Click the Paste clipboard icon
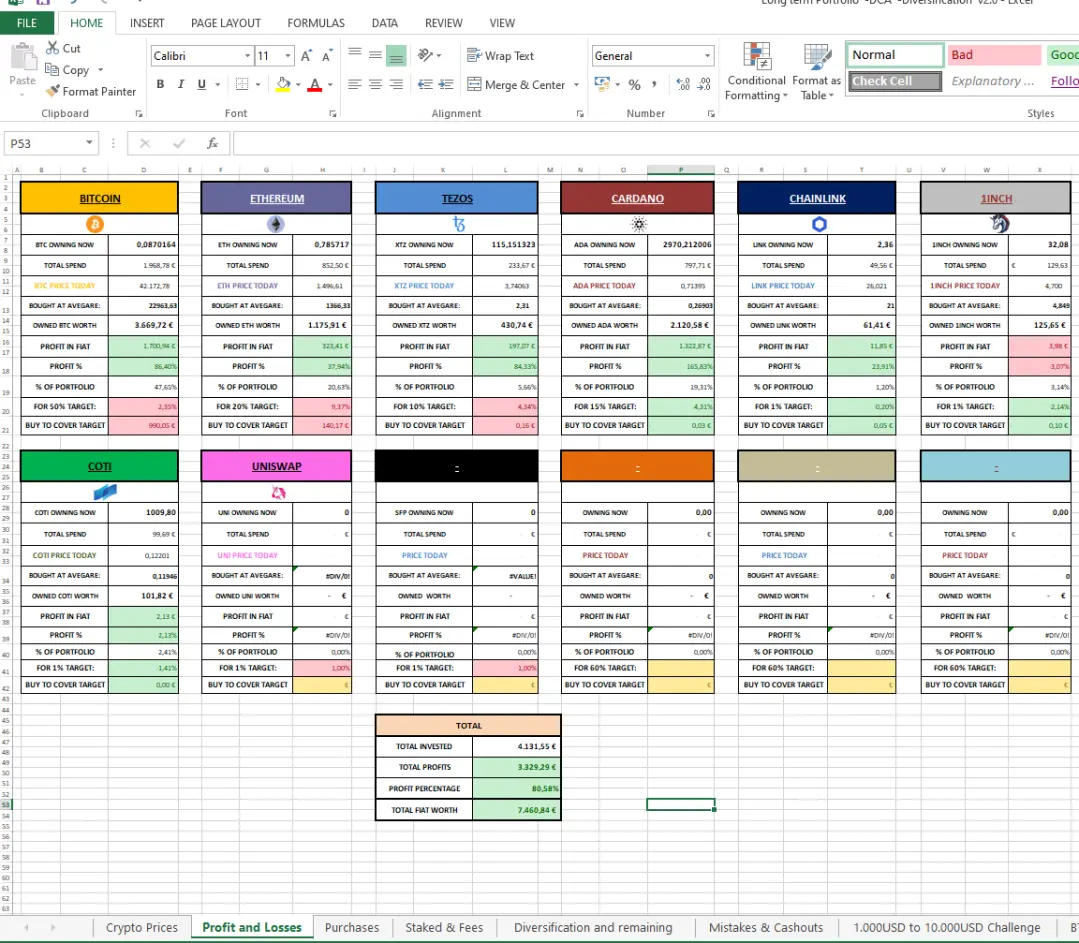1079x943 pixels. point(23,57)
